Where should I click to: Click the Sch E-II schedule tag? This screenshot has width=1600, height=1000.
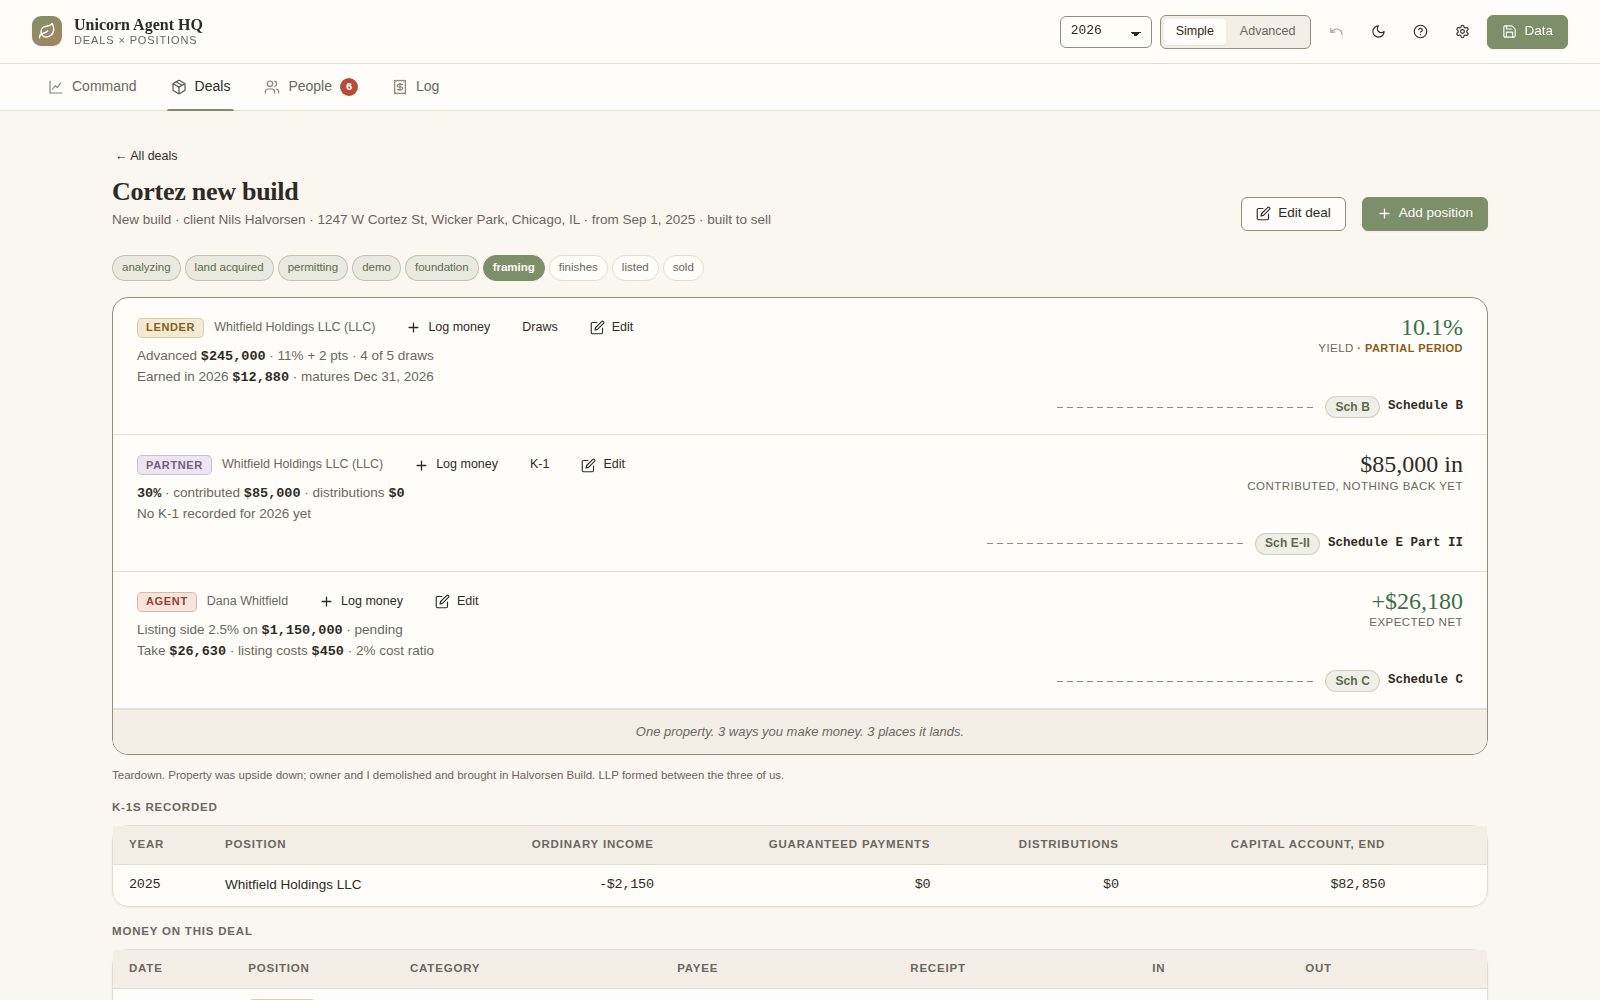tap(1287, 543)
